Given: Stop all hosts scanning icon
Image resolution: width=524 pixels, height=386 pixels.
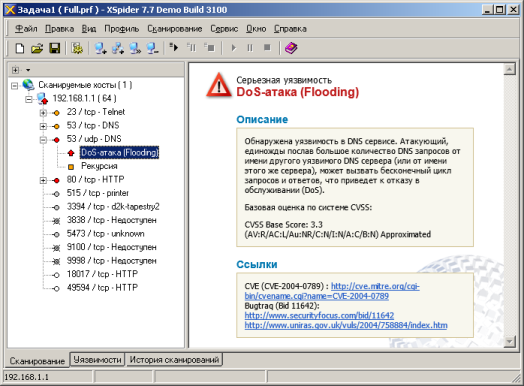Looking at the screenshot, I should 210,47.
